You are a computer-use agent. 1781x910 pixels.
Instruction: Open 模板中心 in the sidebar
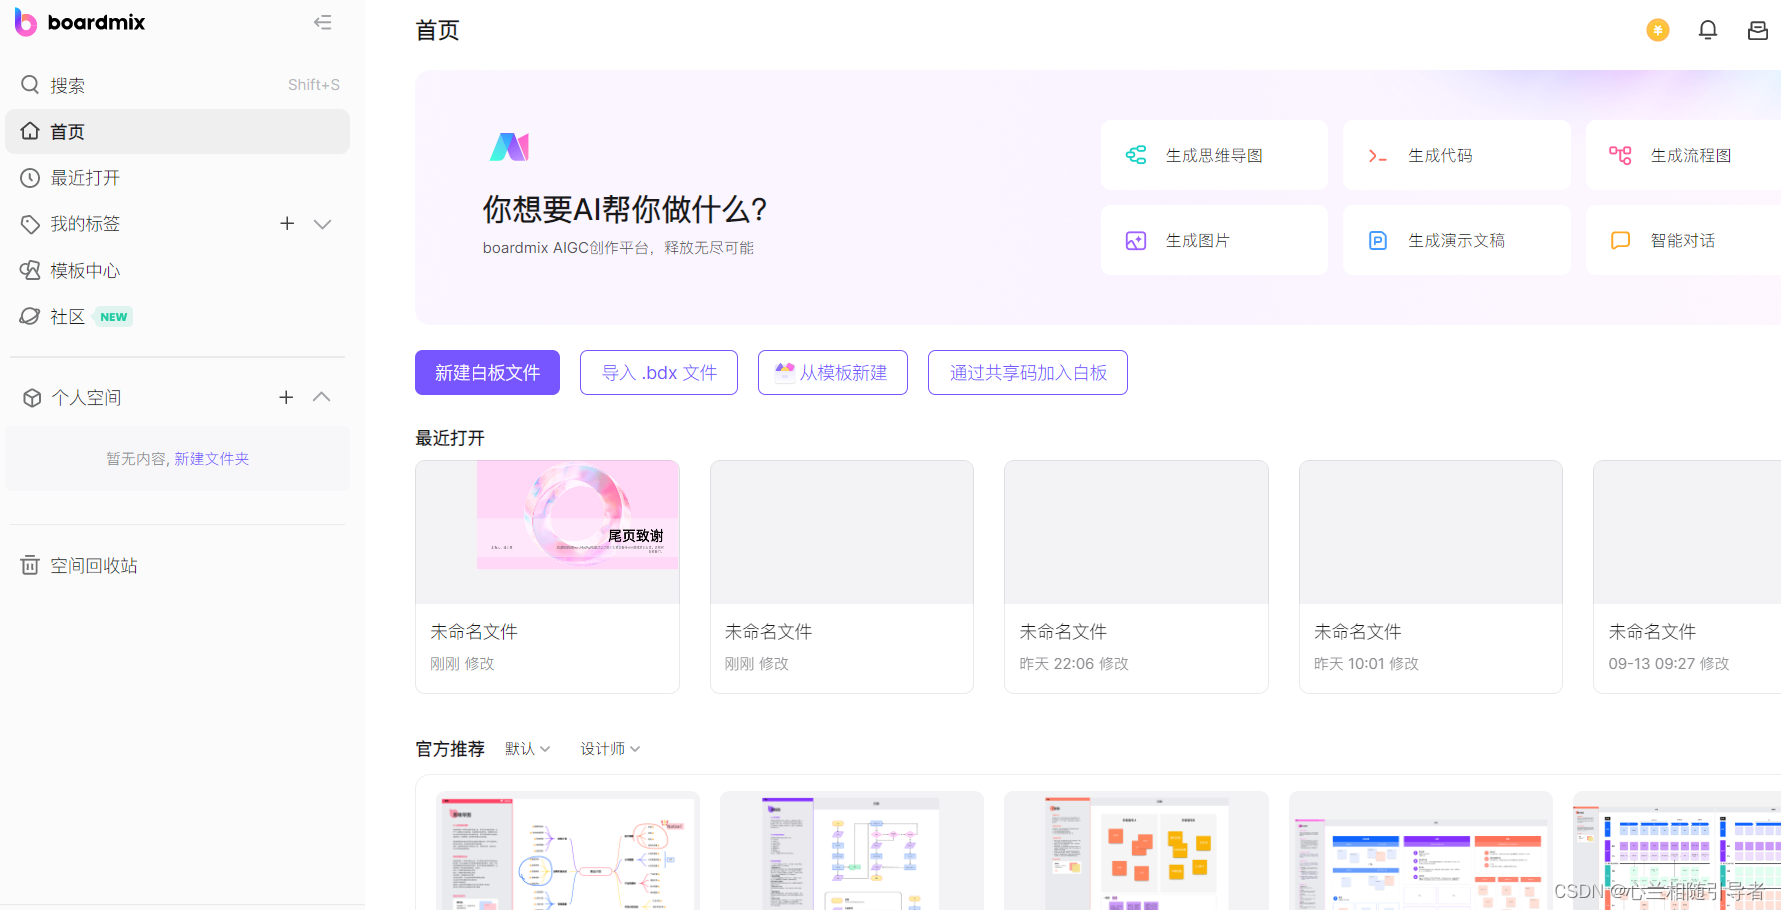coord(178,270)
